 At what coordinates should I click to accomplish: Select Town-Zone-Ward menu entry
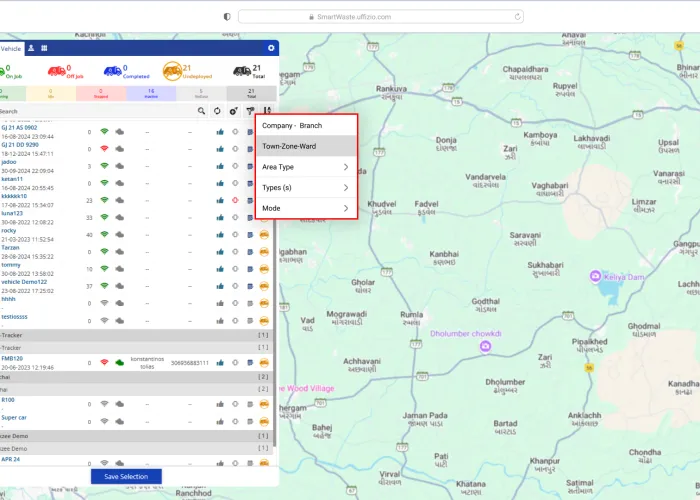click(306, 146)
